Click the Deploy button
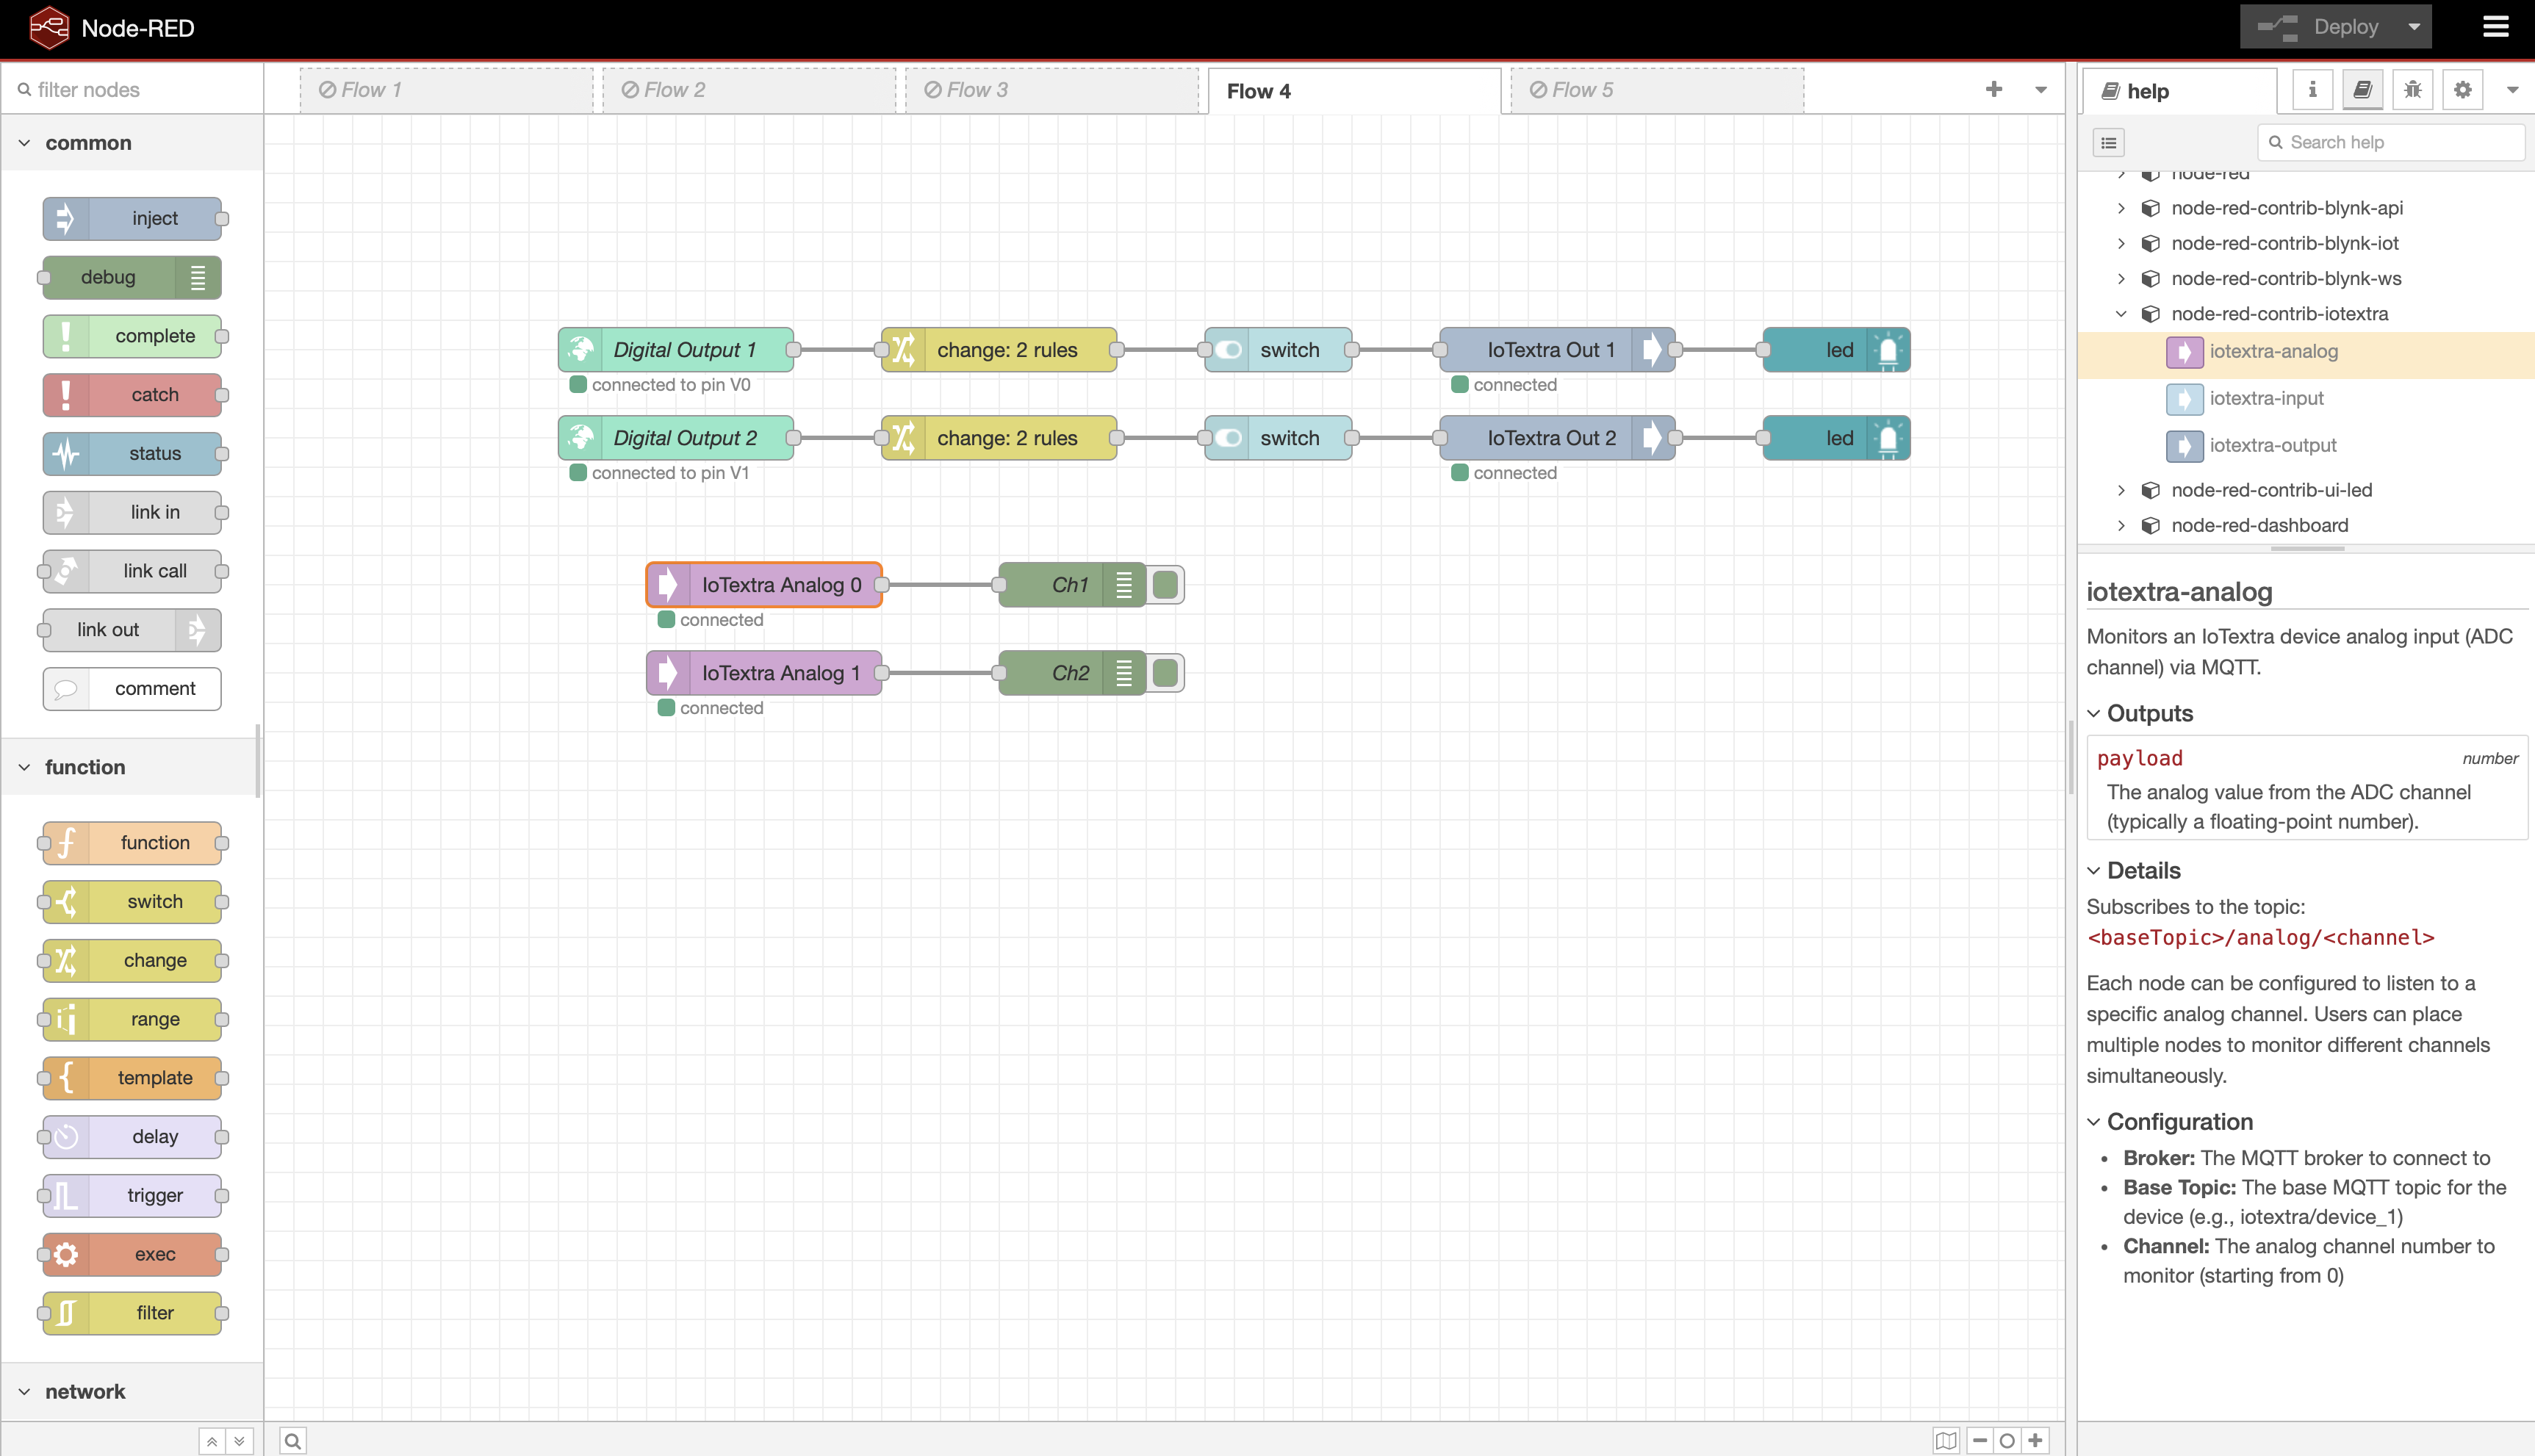The width and height of the screenshot is (2535, 1456). pos(2320,27)
